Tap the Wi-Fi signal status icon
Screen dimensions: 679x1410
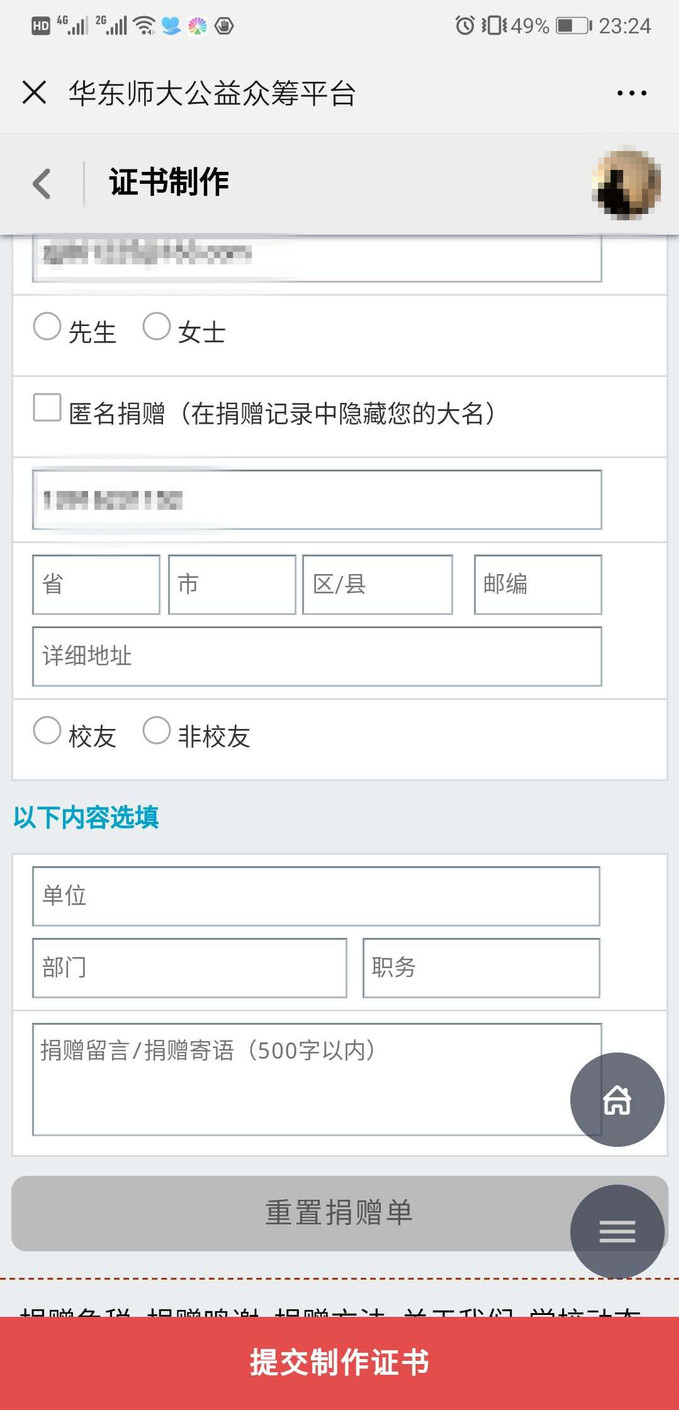pyautogui.click(x=144, y=26)
